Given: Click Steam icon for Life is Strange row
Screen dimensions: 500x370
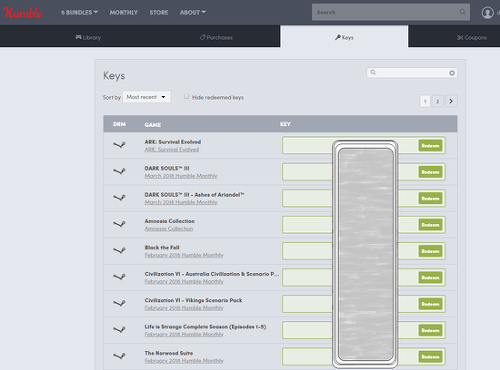Looking at the screenshot, I should (119, 329).
